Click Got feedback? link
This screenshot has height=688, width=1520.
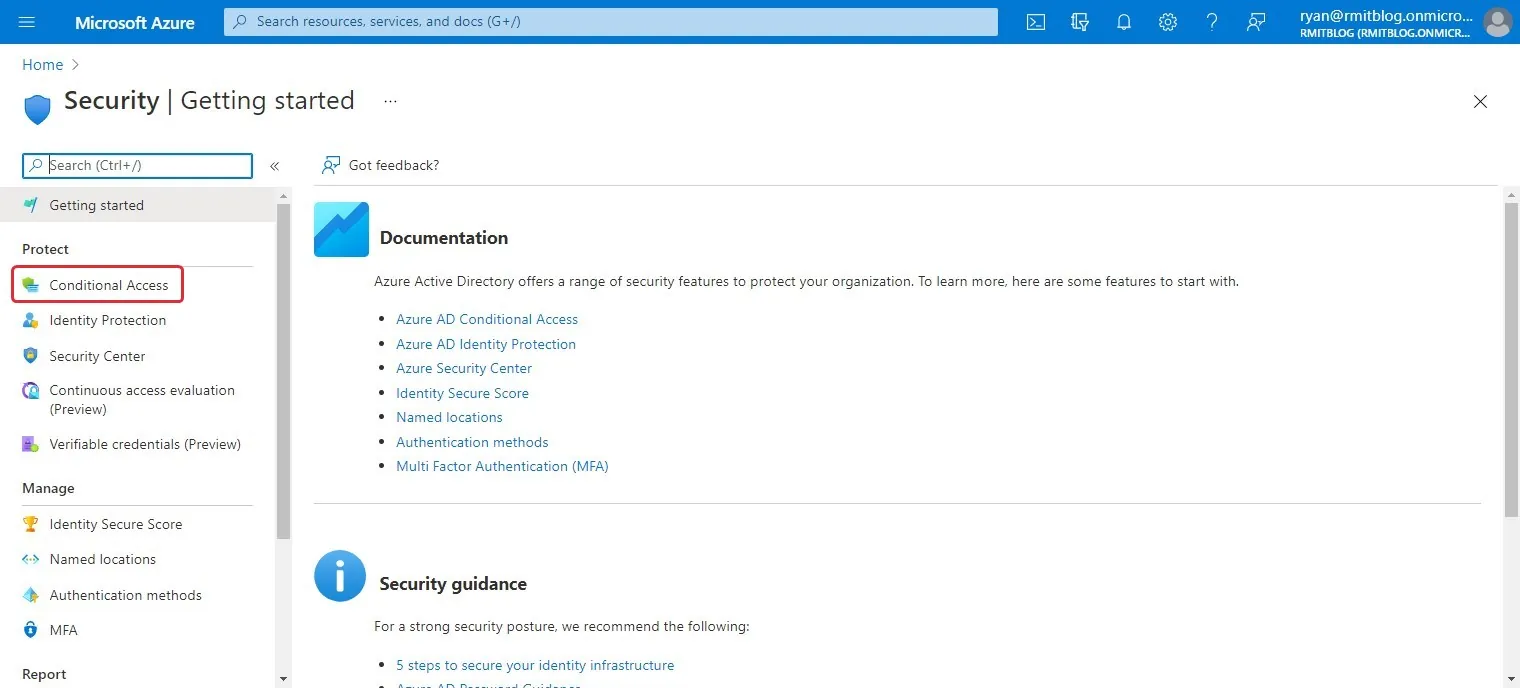point(394,165)
